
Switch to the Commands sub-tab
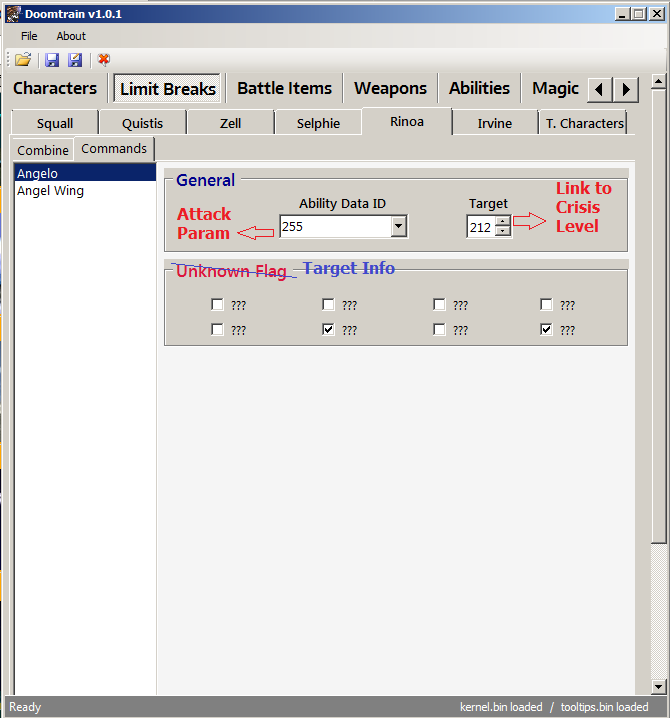(114, 149)
